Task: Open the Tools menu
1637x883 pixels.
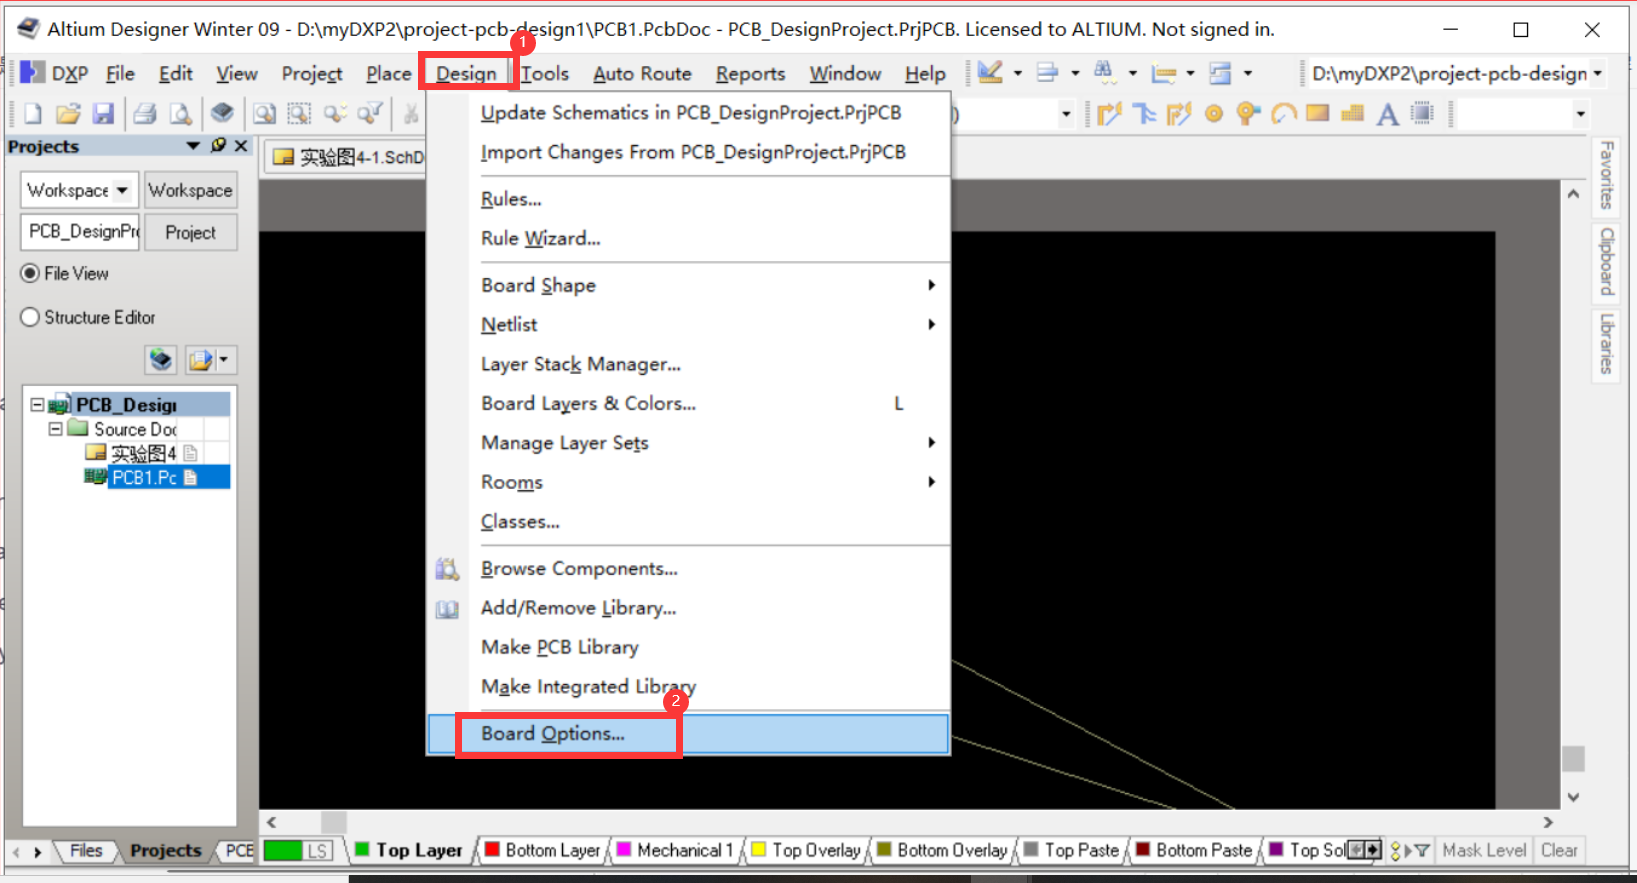Action: (x=545, y=73)
